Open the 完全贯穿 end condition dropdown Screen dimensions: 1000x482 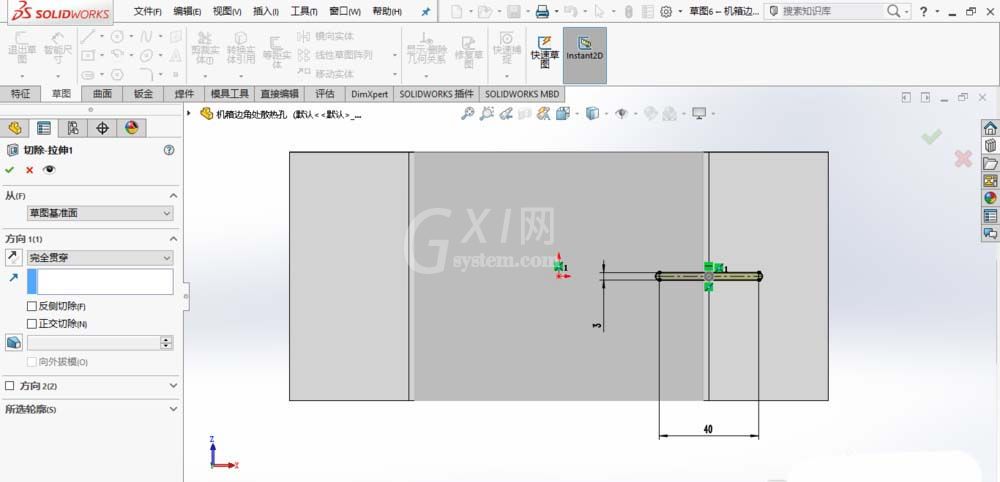pyautogui.click(x=100, y=258)
